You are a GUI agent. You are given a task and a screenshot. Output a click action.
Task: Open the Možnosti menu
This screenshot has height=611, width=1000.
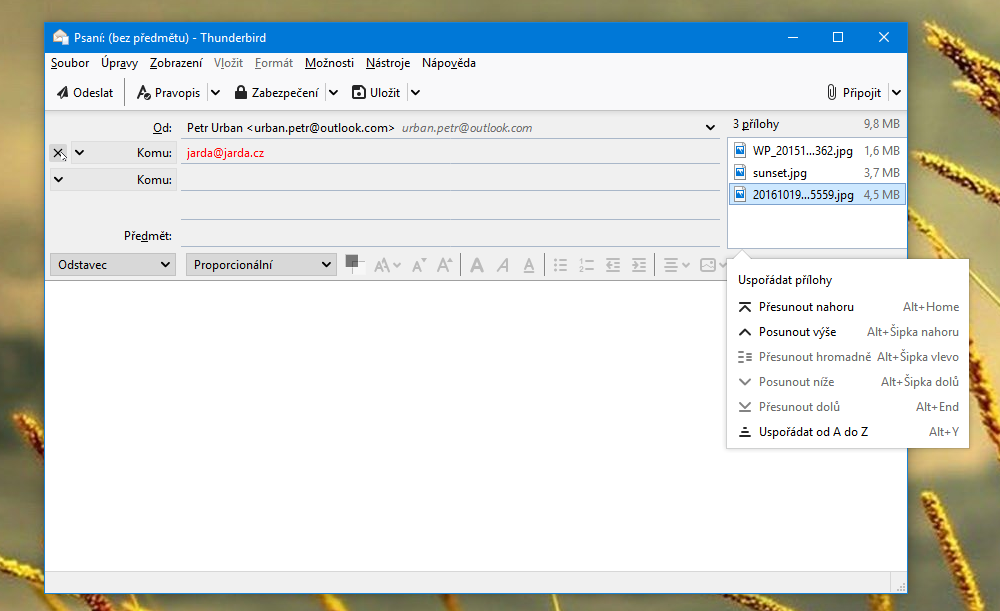pos(329,63)
